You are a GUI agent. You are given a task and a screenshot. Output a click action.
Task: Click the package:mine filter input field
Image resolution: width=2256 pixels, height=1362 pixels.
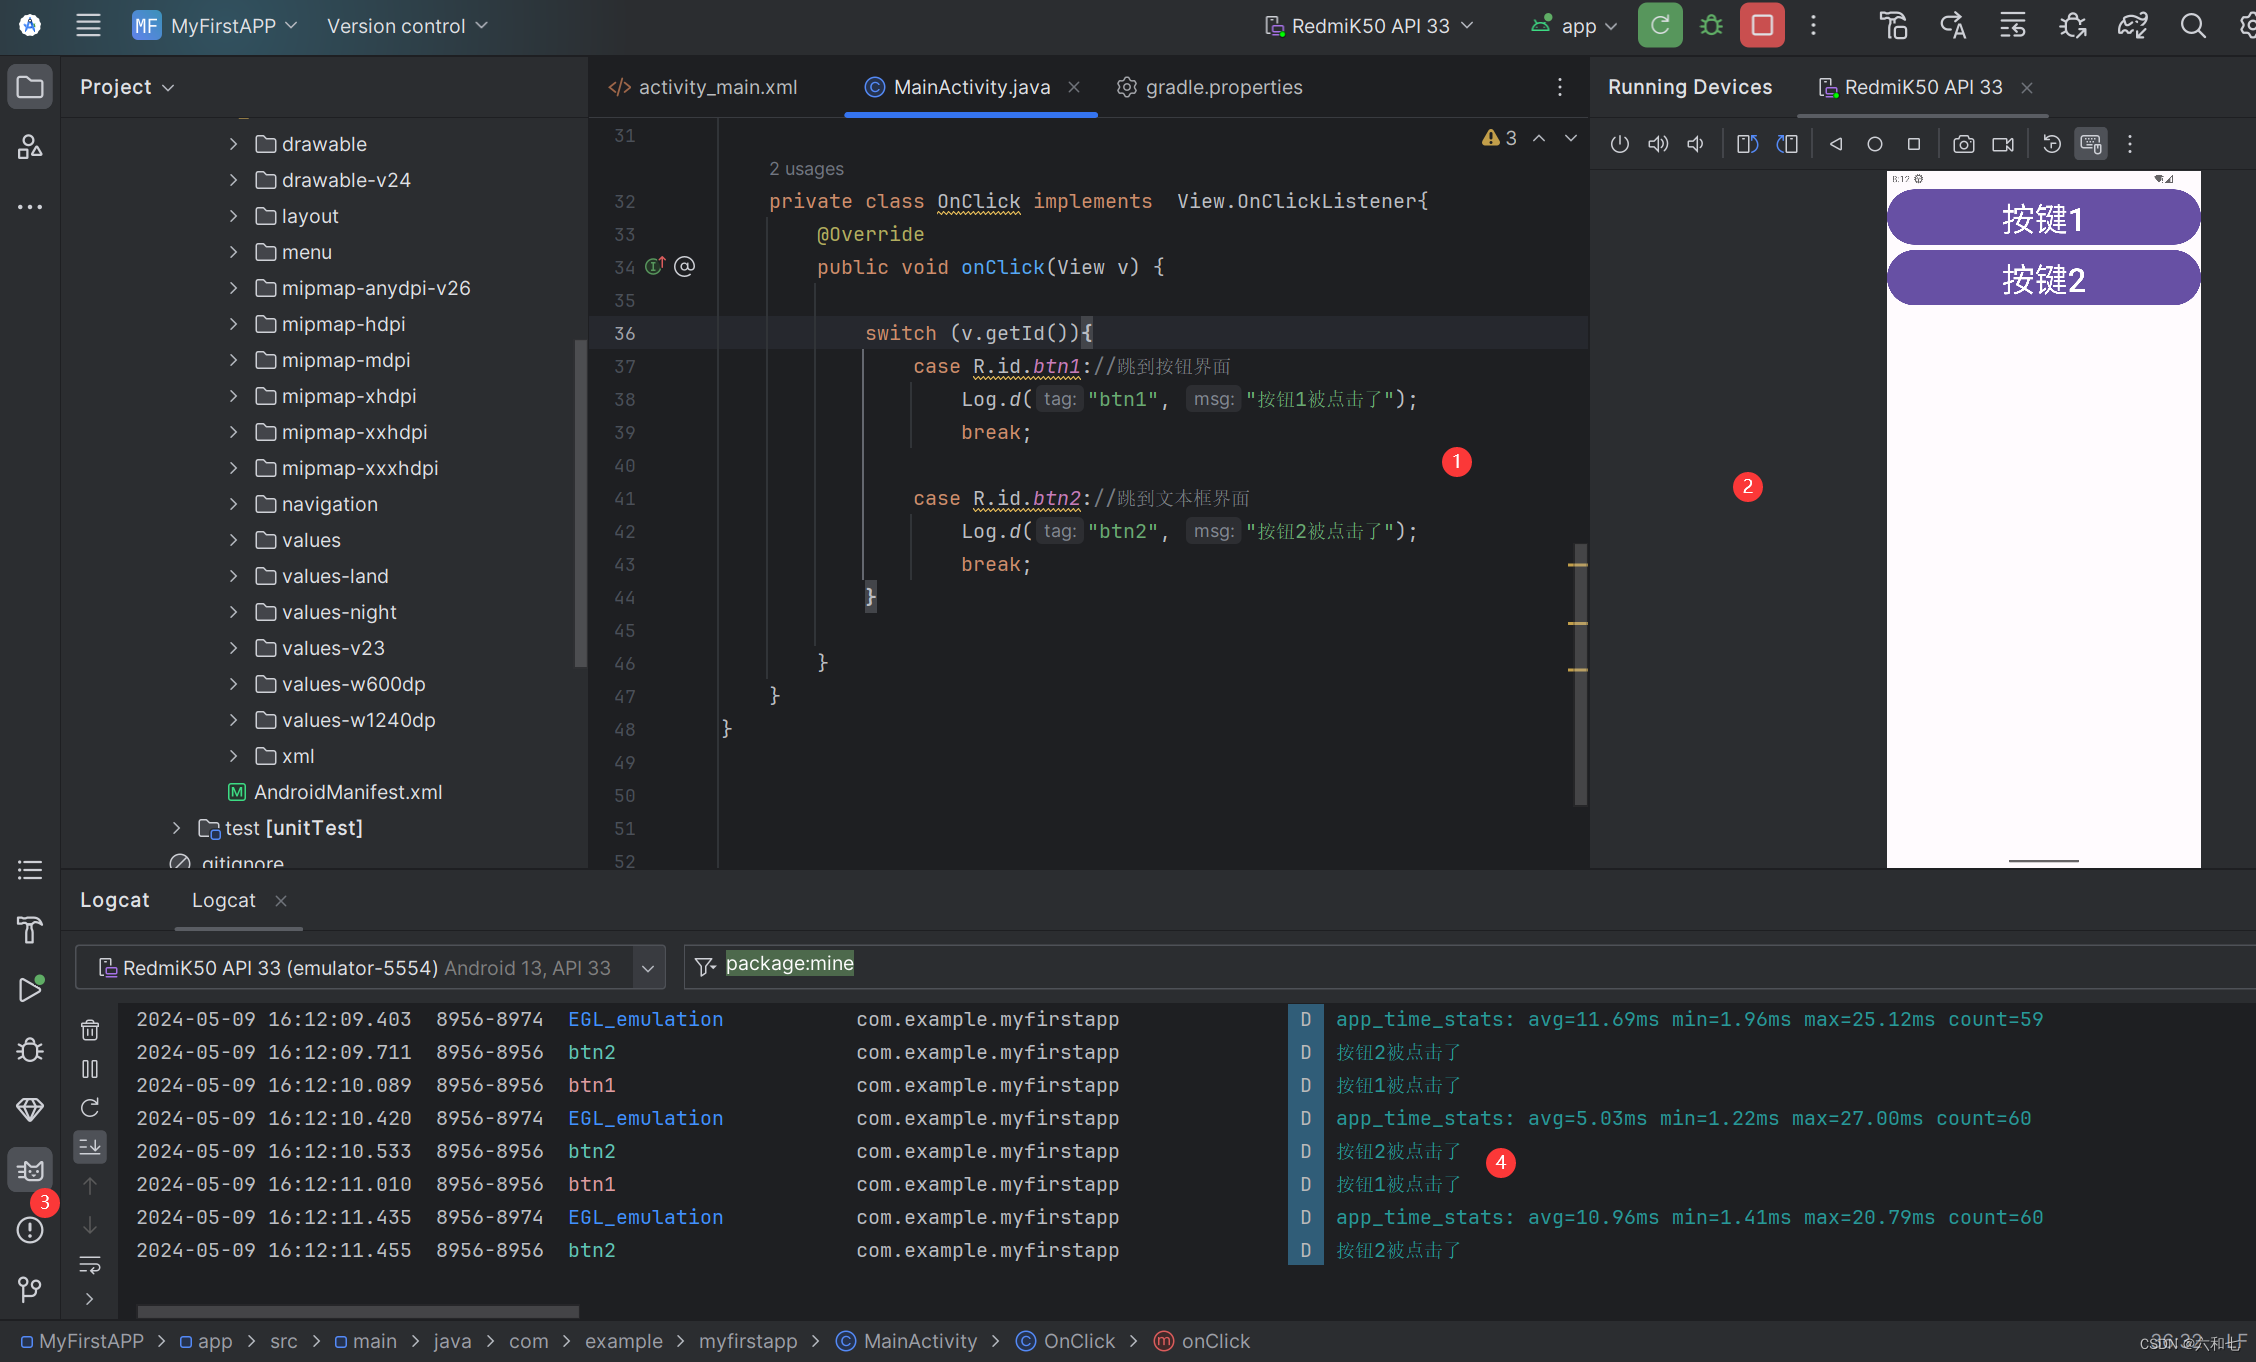click(790, 962)
